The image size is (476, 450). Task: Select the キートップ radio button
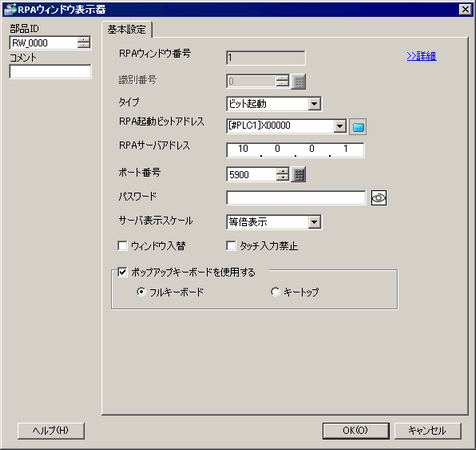(x=275, y=292)
